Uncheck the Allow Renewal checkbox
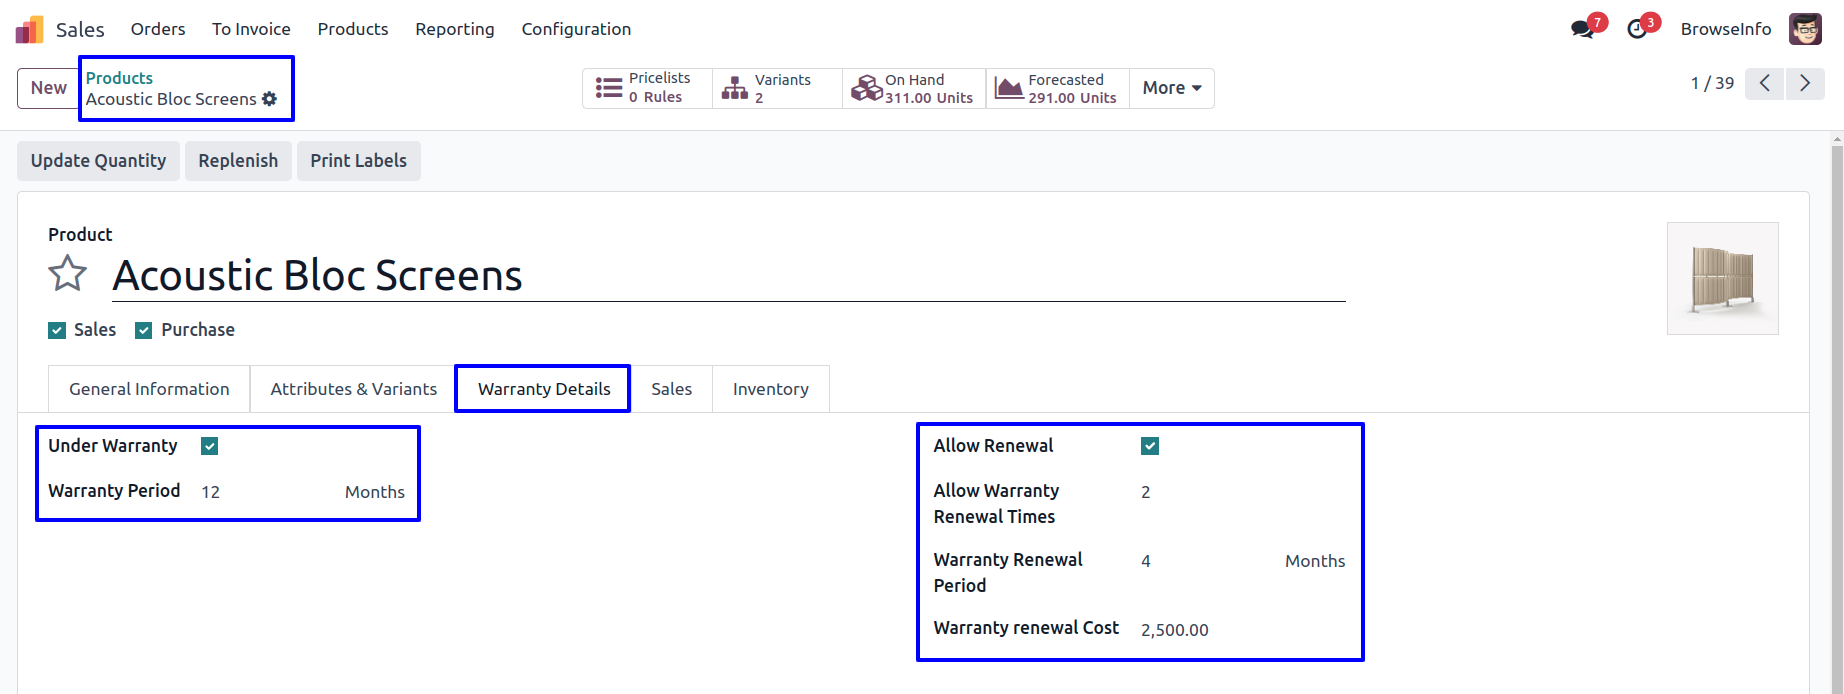Image resolution: width=1844 pixels, height=694 pixels. coord(1150,446)
